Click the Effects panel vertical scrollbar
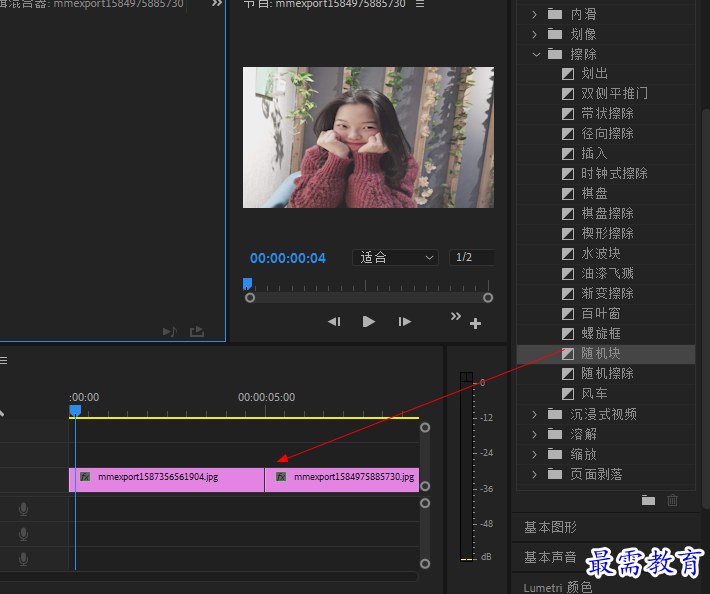710x594 pixels. pos(705,308)
